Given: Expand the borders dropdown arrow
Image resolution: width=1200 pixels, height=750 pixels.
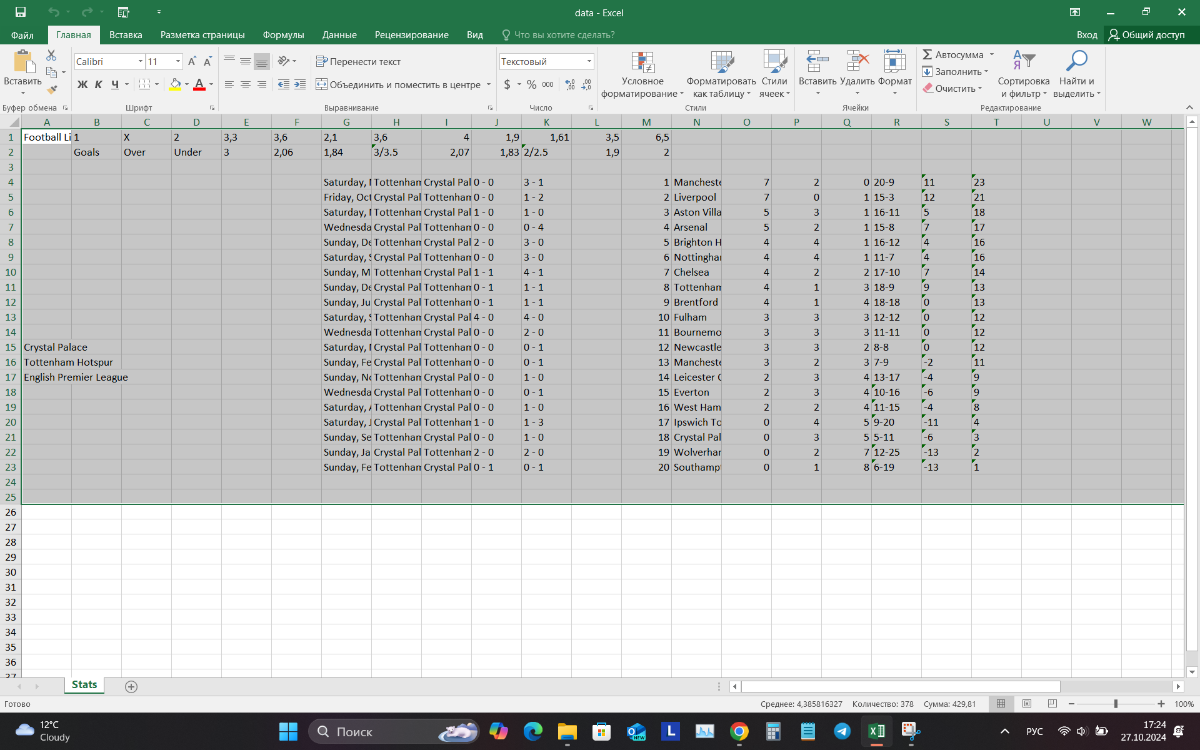Looking at the screenshot, I should point(158,85).
